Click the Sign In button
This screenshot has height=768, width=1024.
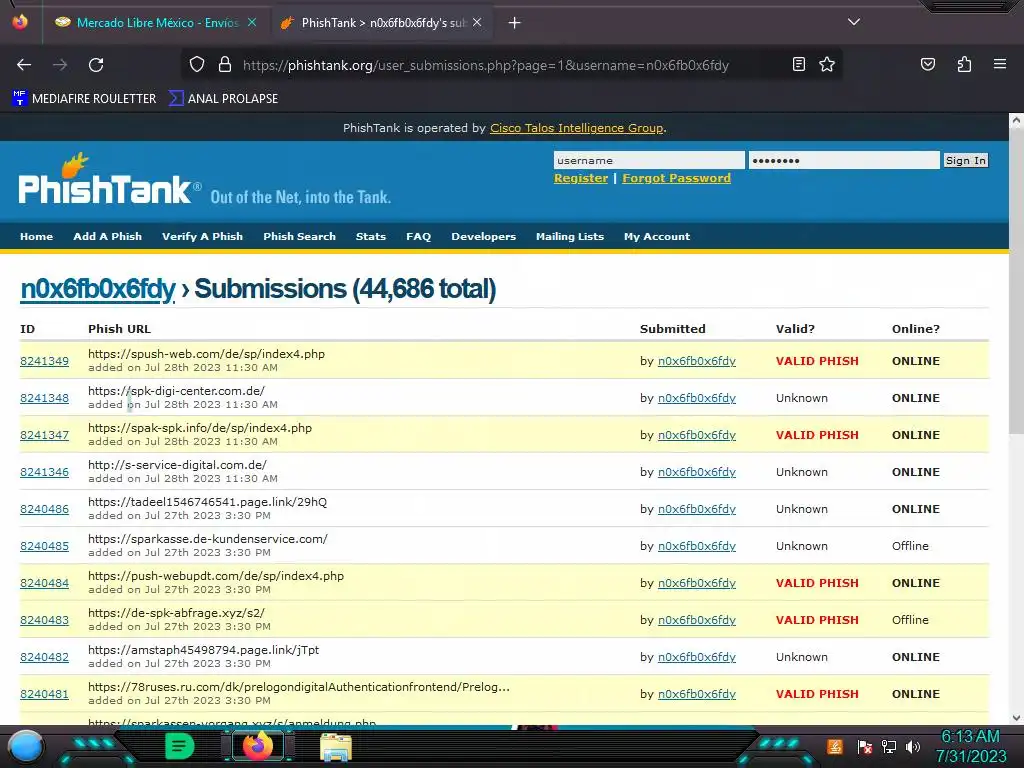(x=966, y=161)
